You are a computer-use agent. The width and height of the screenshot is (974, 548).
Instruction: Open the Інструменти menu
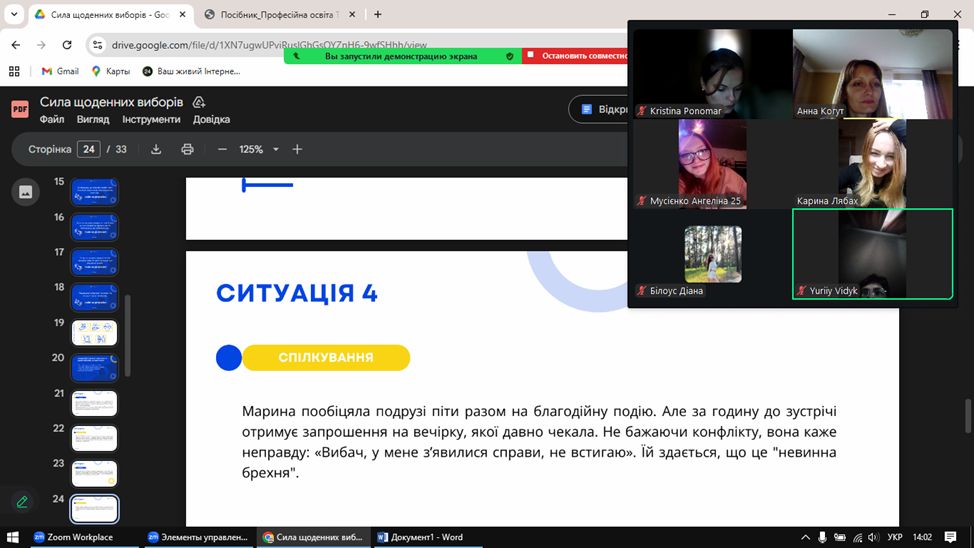(x=151, y=119)
